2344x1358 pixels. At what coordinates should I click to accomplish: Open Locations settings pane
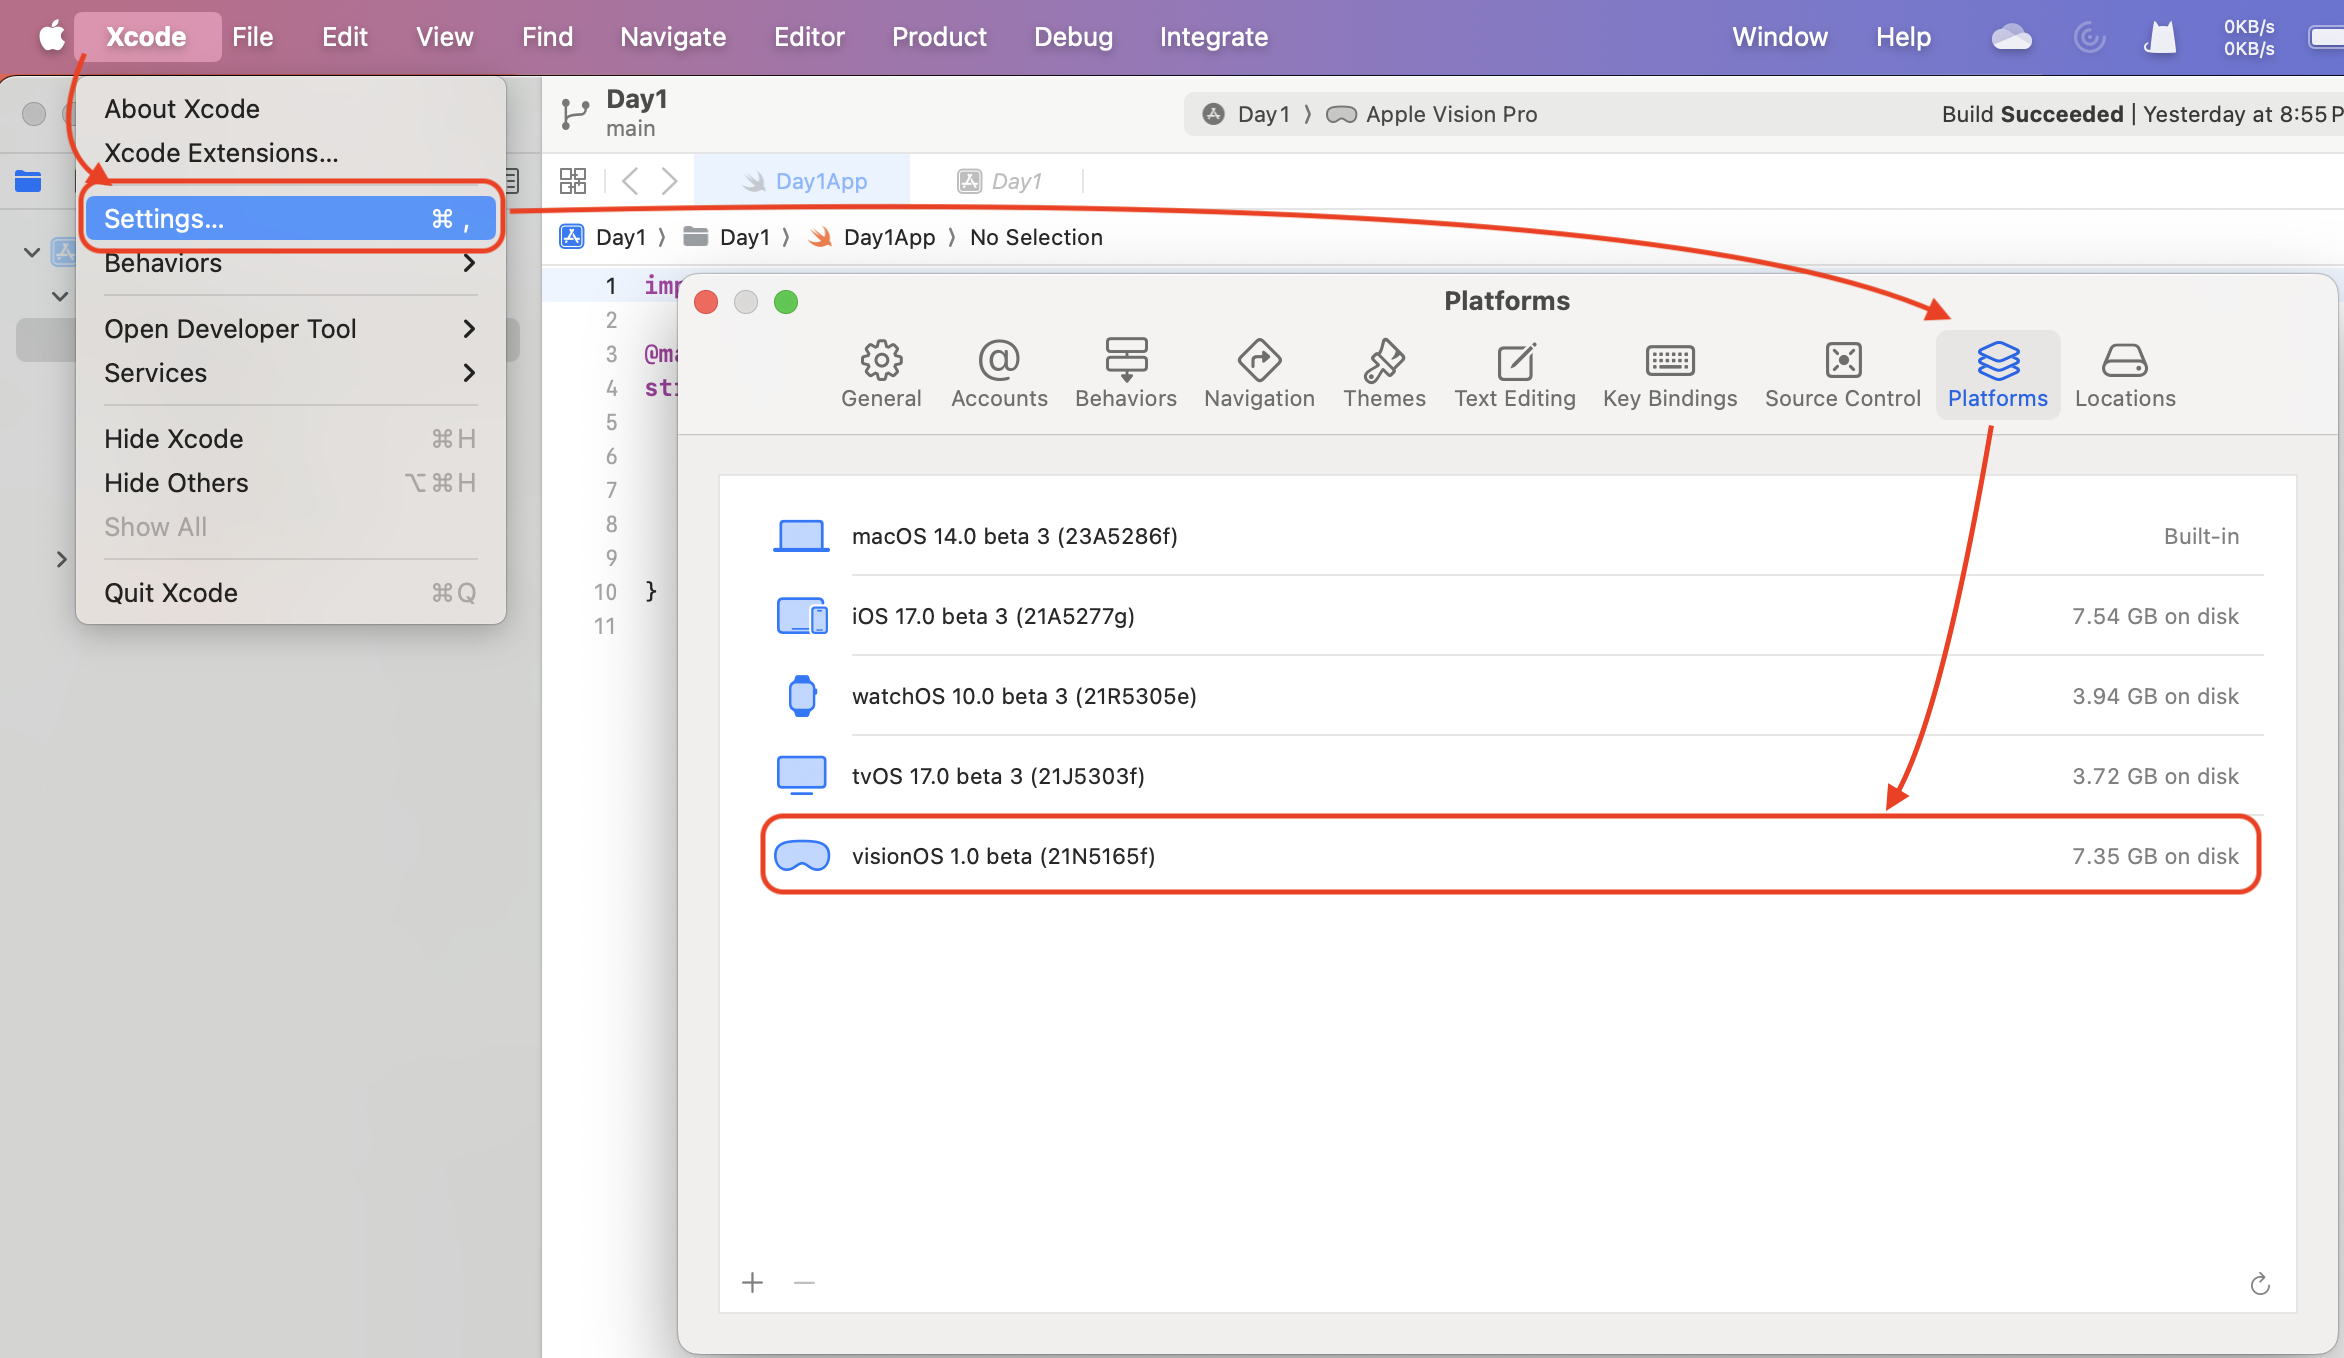[2124, 374]
